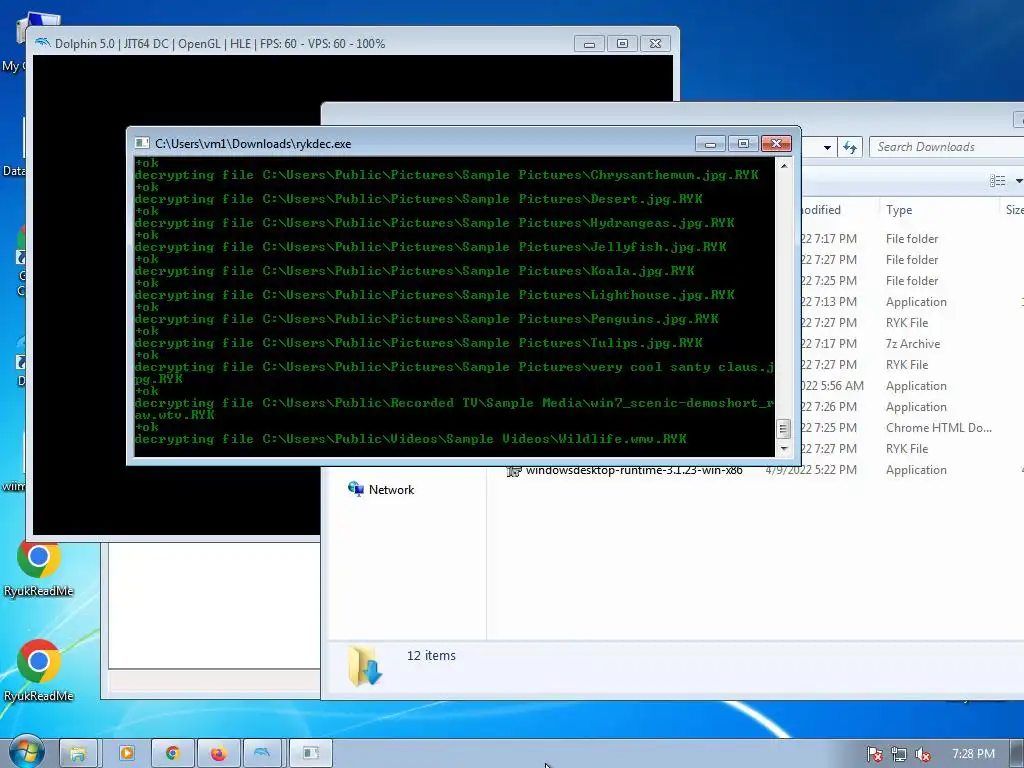Open Action Center flag tray icon

pos(874,754)
